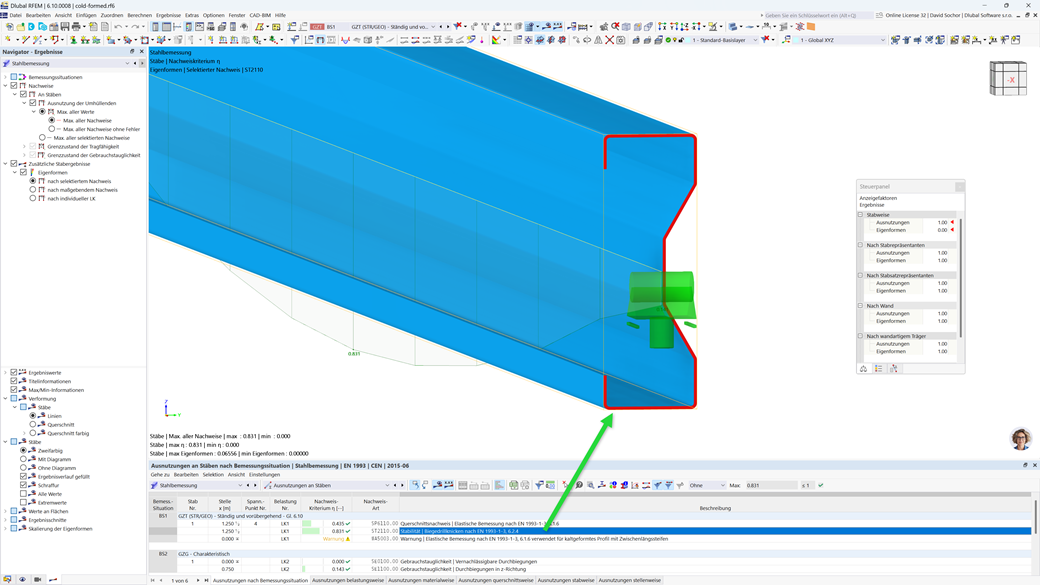
Task: Open the display factors (balance) tab icon in Steuerpanel
Action: point(863,369)
